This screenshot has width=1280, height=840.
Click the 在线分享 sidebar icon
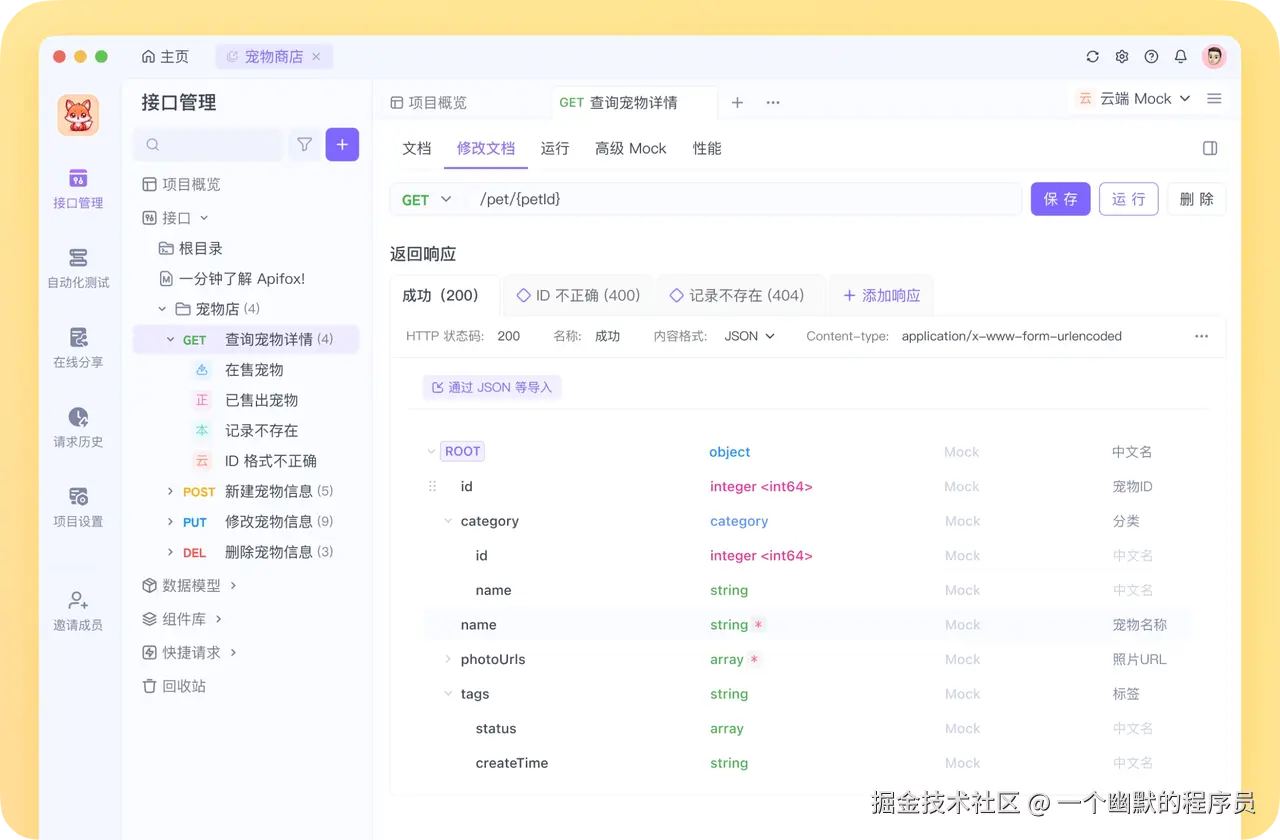tap(77, 349)
